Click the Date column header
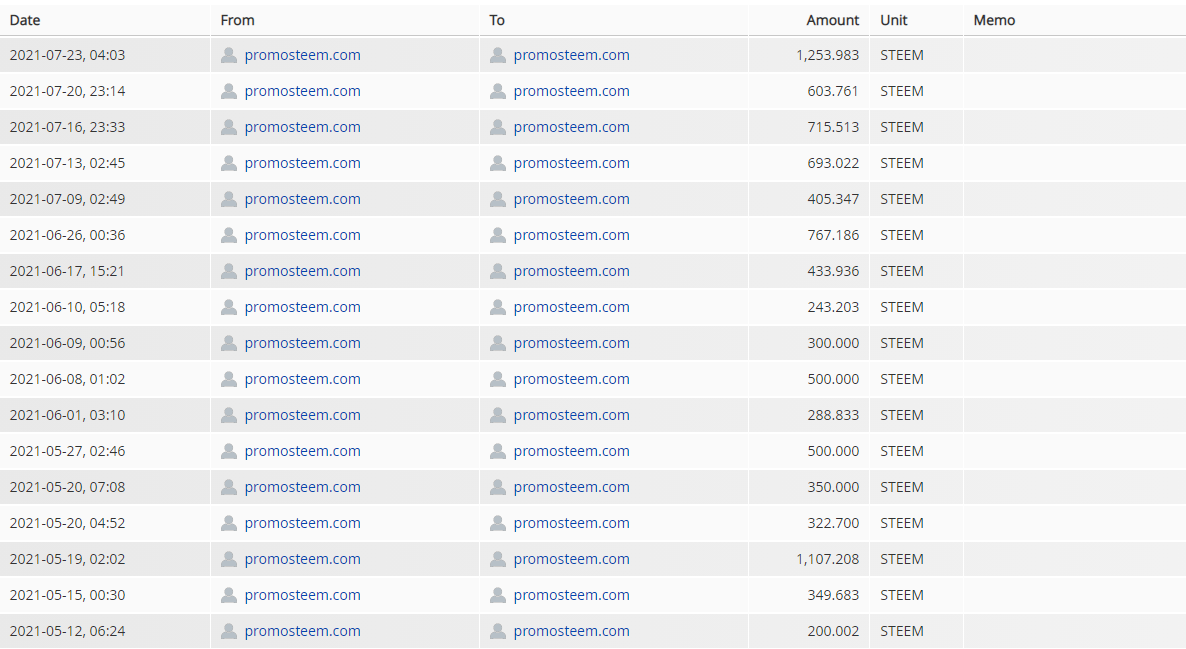 (25, 20)
